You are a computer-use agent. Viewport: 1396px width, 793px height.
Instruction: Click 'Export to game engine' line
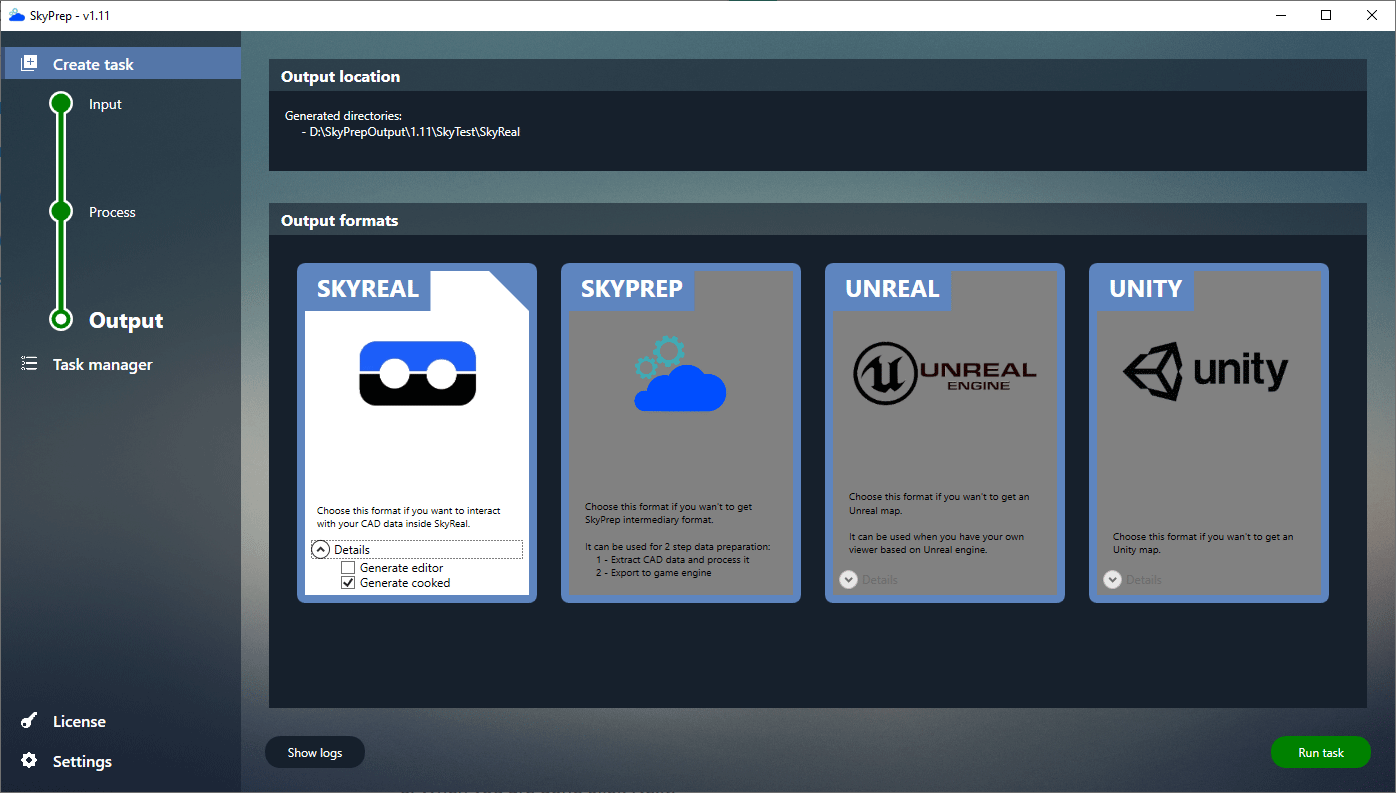[x=653, y=573]
